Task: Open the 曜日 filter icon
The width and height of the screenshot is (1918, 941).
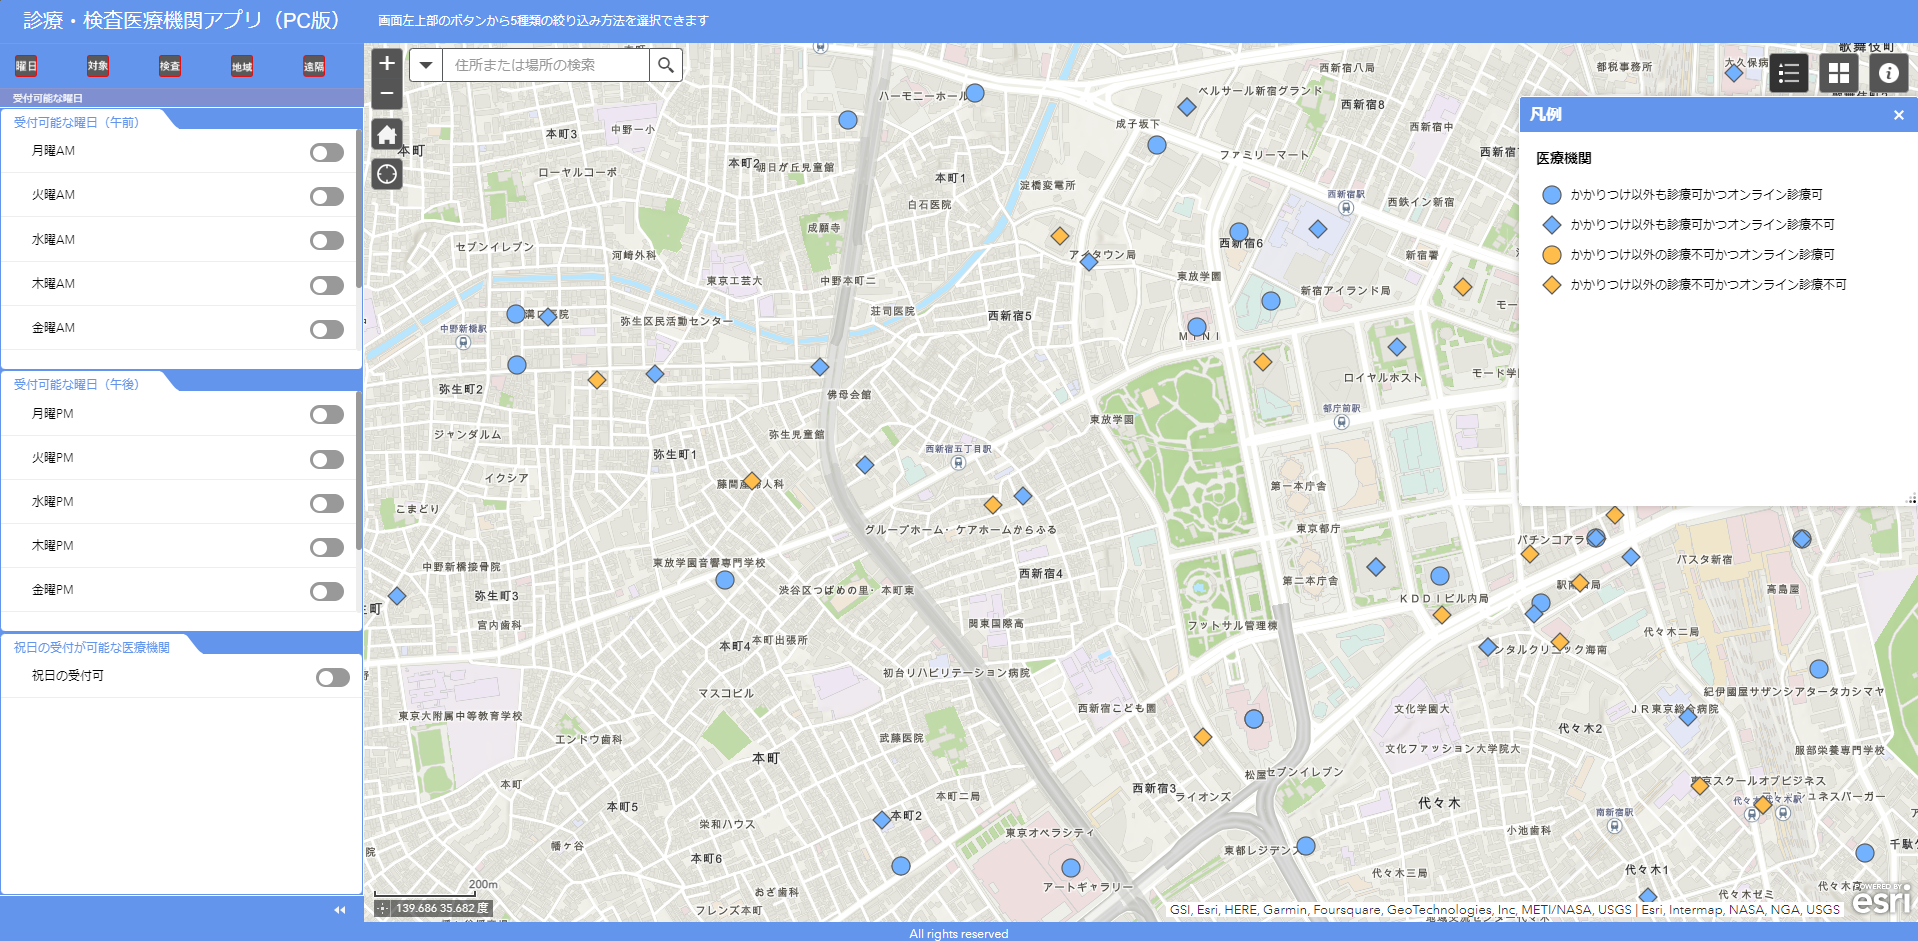Action: click(26, 66)
